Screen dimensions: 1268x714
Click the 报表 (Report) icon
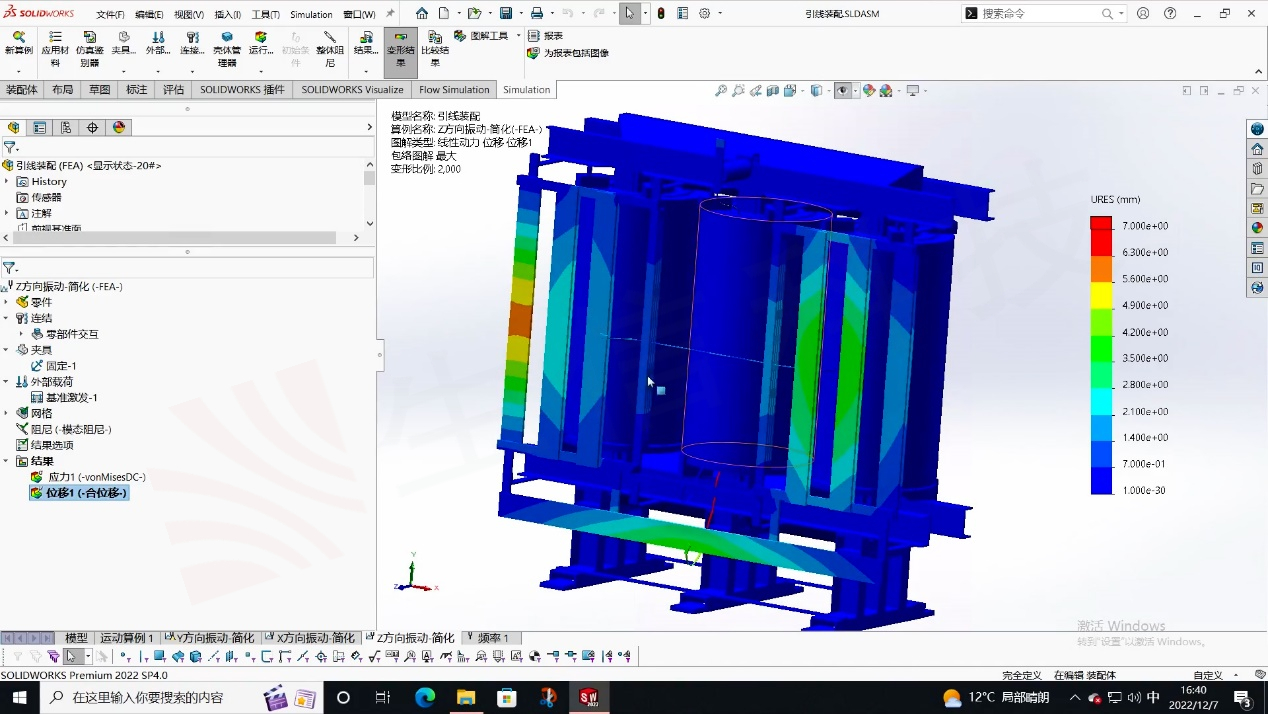tap(534, 35)
